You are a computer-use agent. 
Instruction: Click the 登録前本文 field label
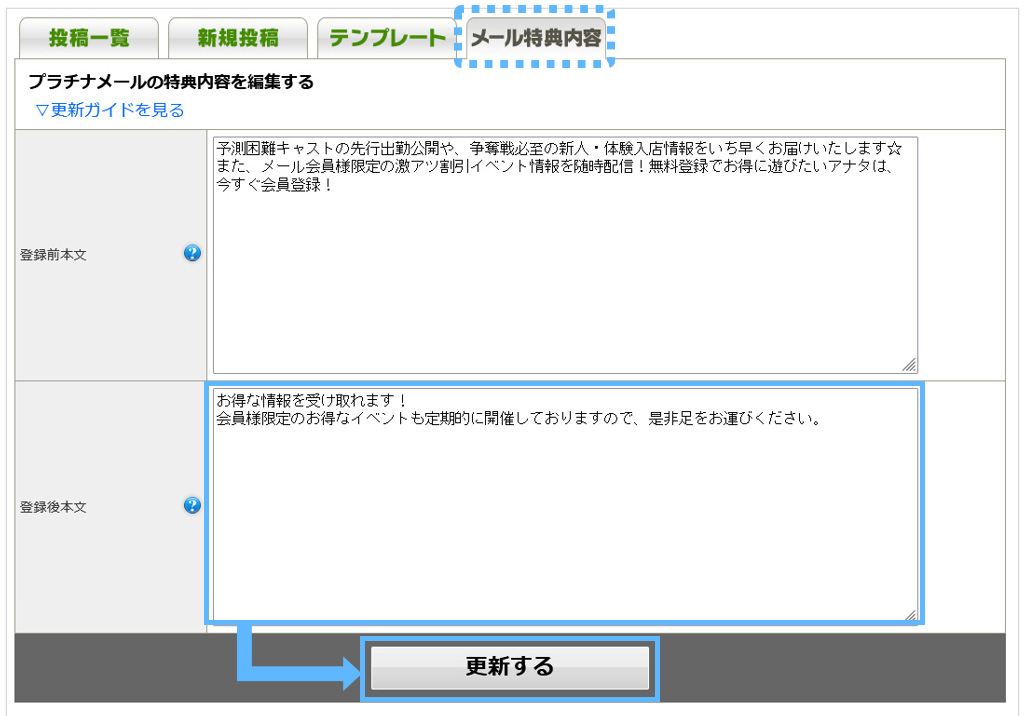(x=53, y=255)
